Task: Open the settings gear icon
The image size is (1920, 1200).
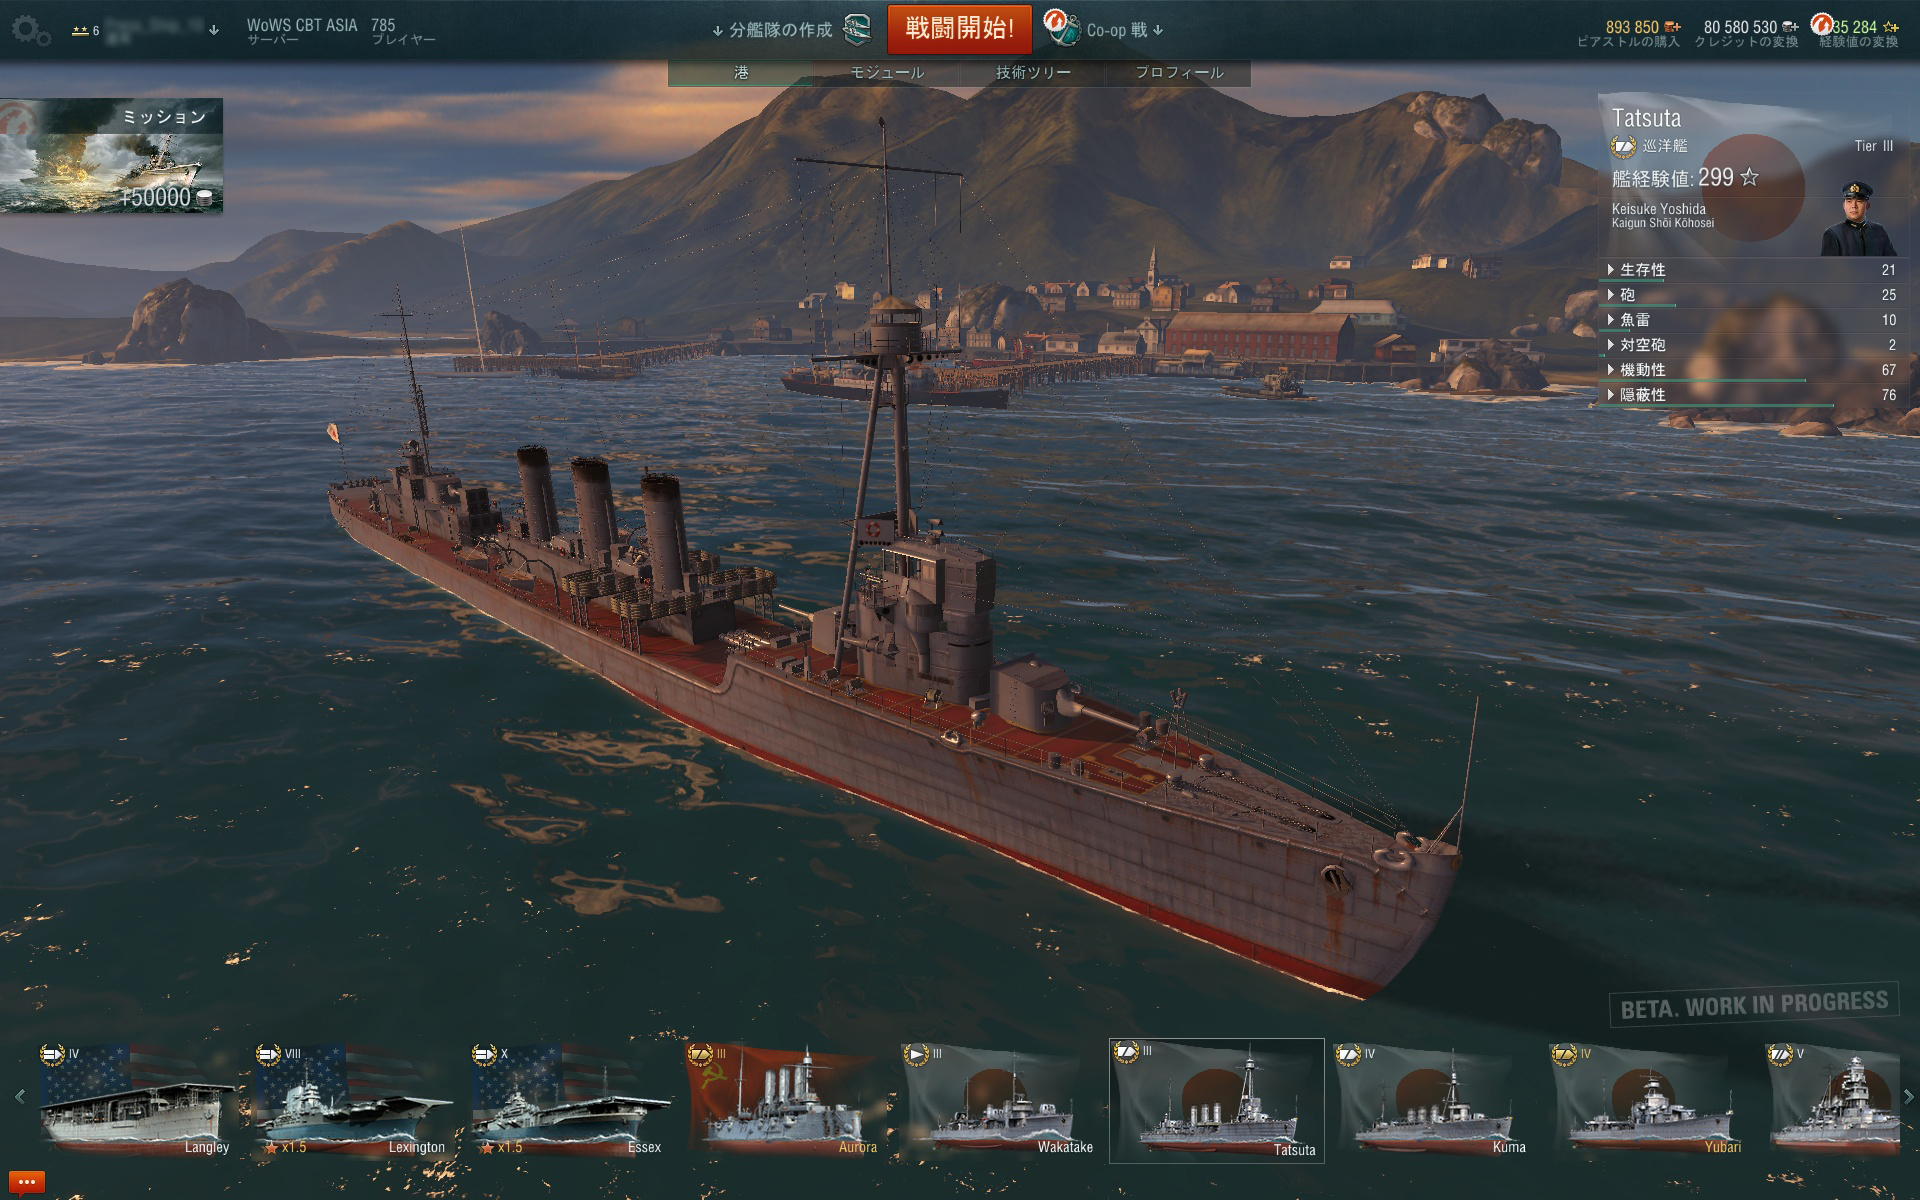Action: pos(28,31)
